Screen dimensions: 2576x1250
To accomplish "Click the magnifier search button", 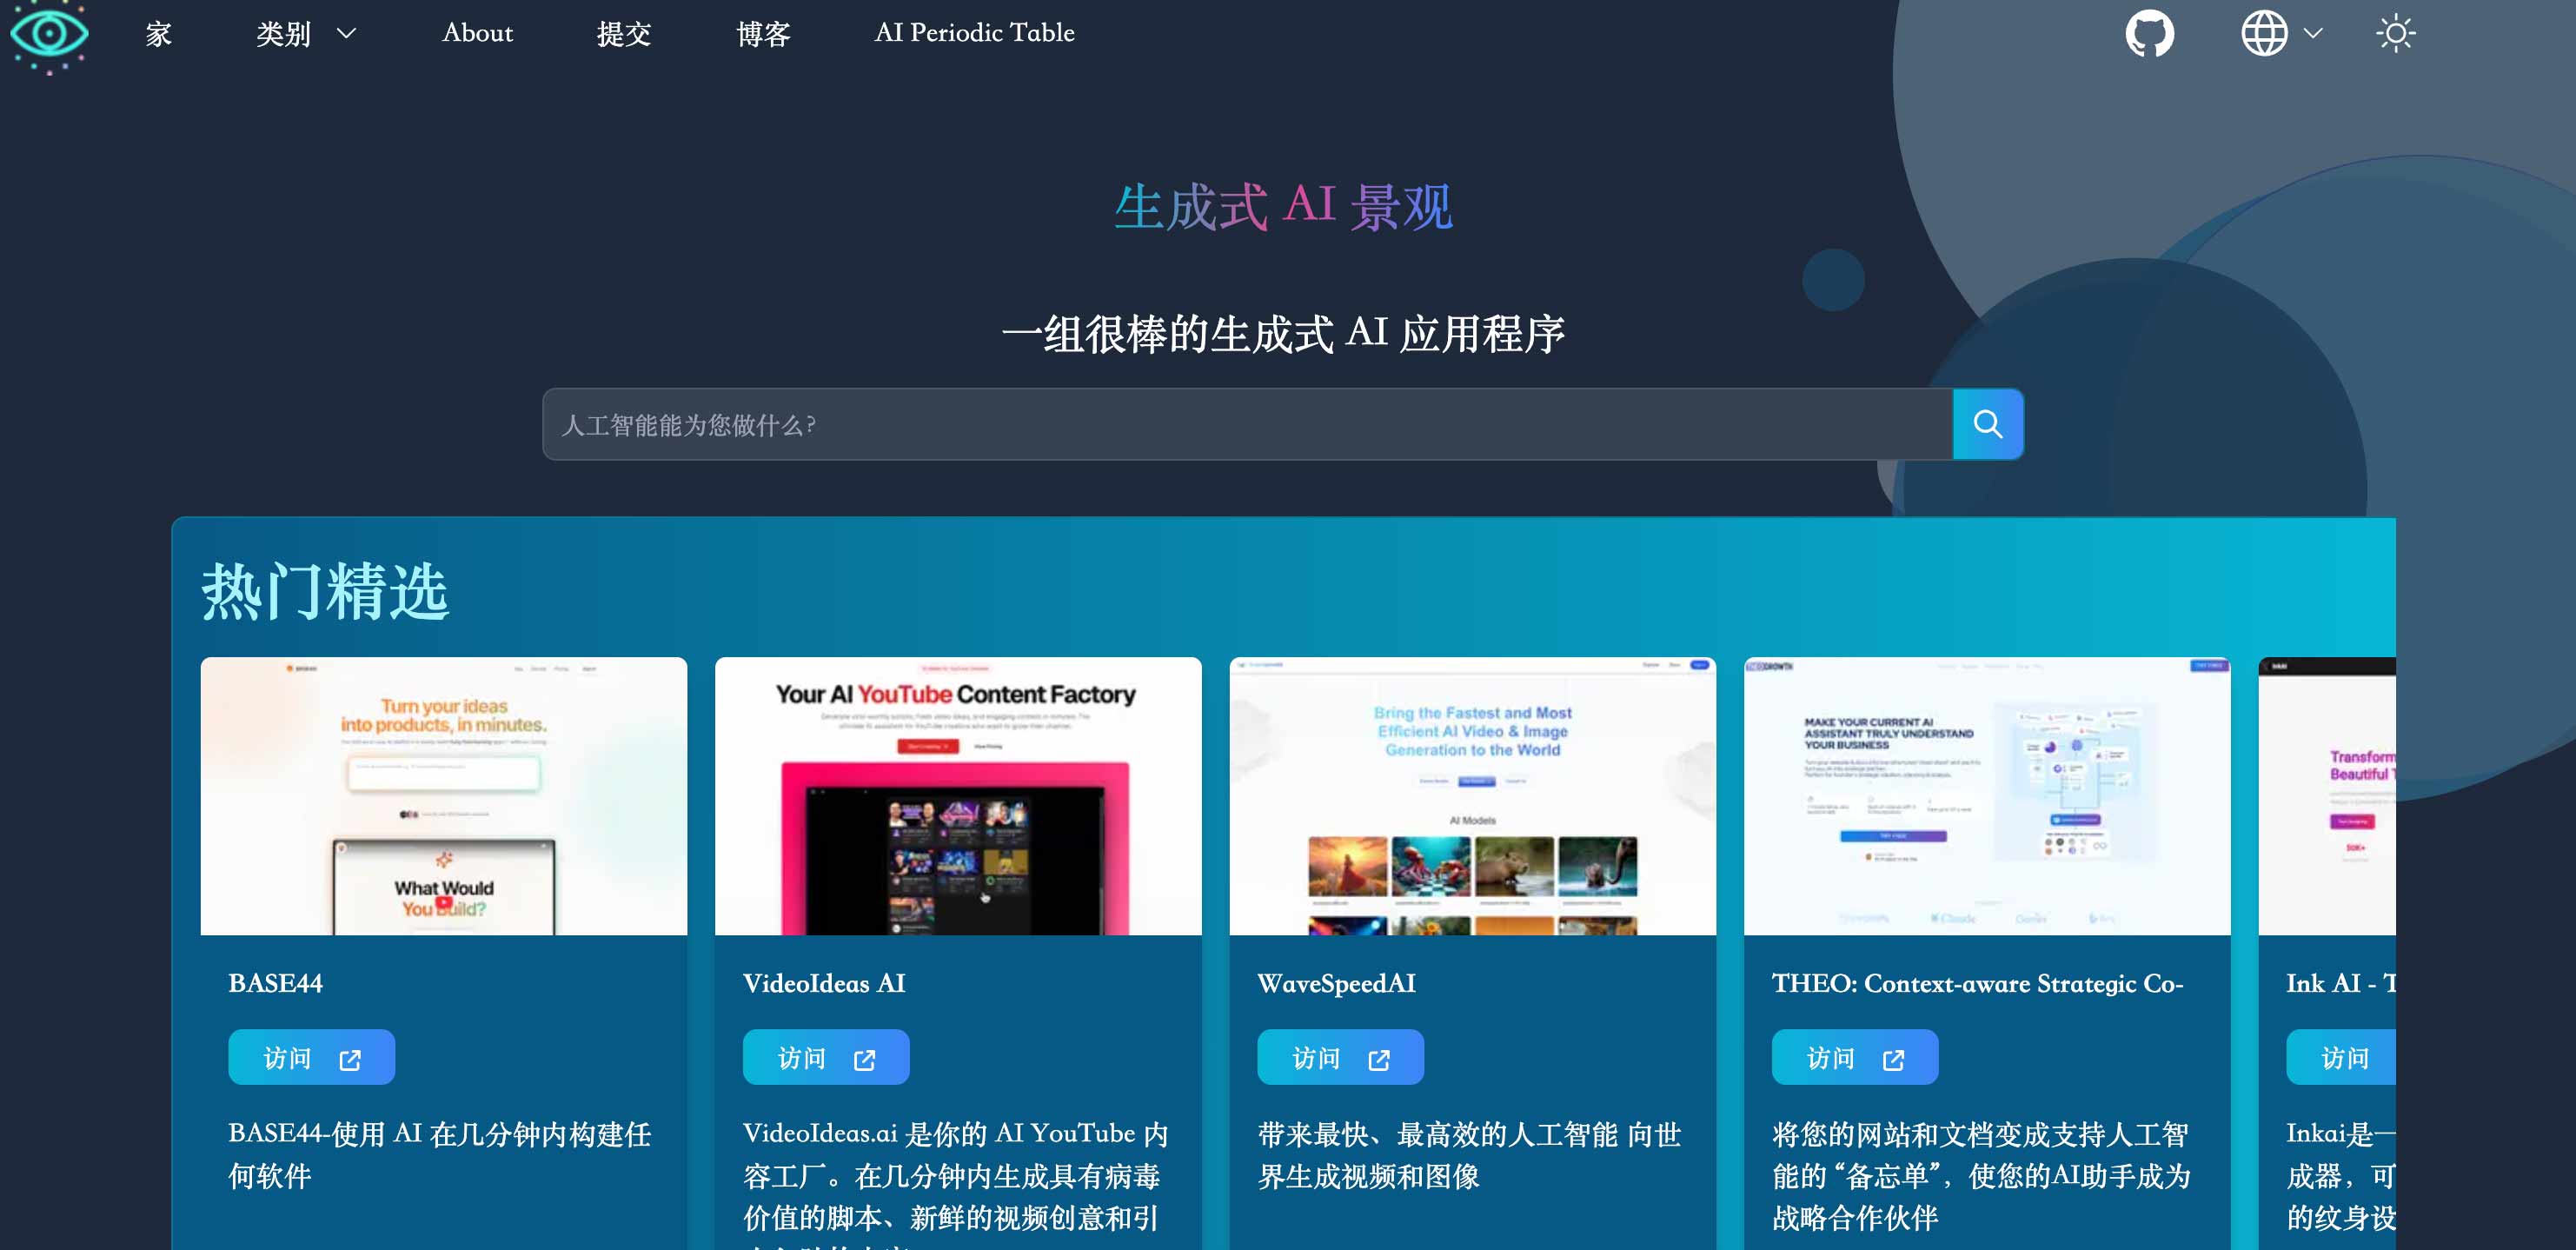I will [1988, 425].
